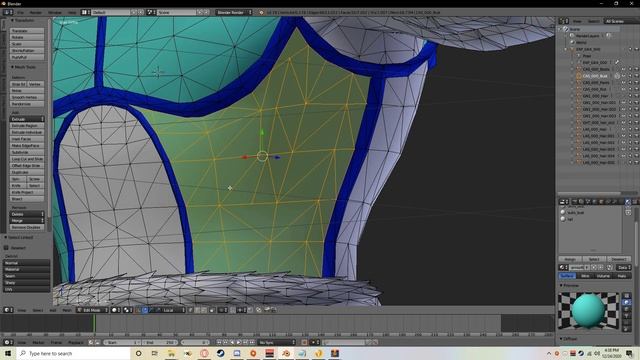Image resolution: width=640 pixels, height=360 pixels.
Task: Toggle visibility eye for the selected Bust object
Action: (x=623, y=76)
